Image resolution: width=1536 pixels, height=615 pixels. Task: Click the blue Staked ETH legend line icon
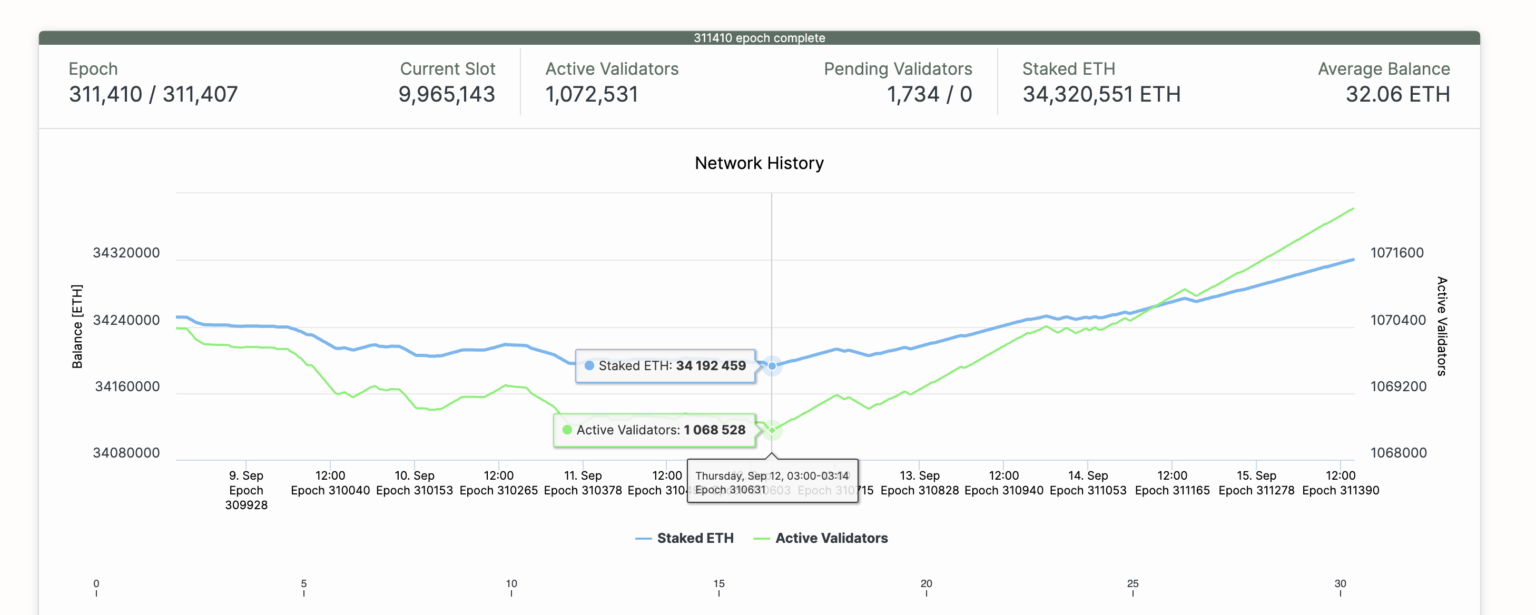[643, 539]
